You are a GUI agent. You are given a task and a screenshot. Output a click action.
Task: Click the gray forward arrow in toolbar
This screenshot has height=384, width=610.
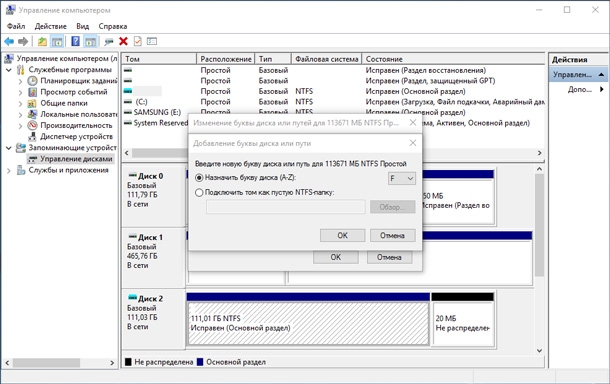23,41
